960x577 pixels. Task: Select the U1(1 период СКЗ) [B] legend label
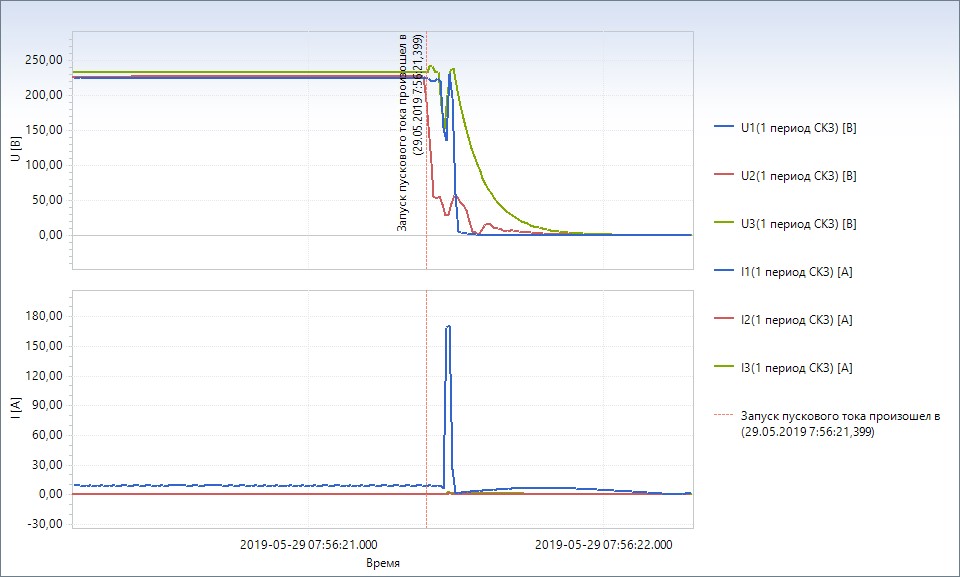pyautogui.click(x=798, y=127)
